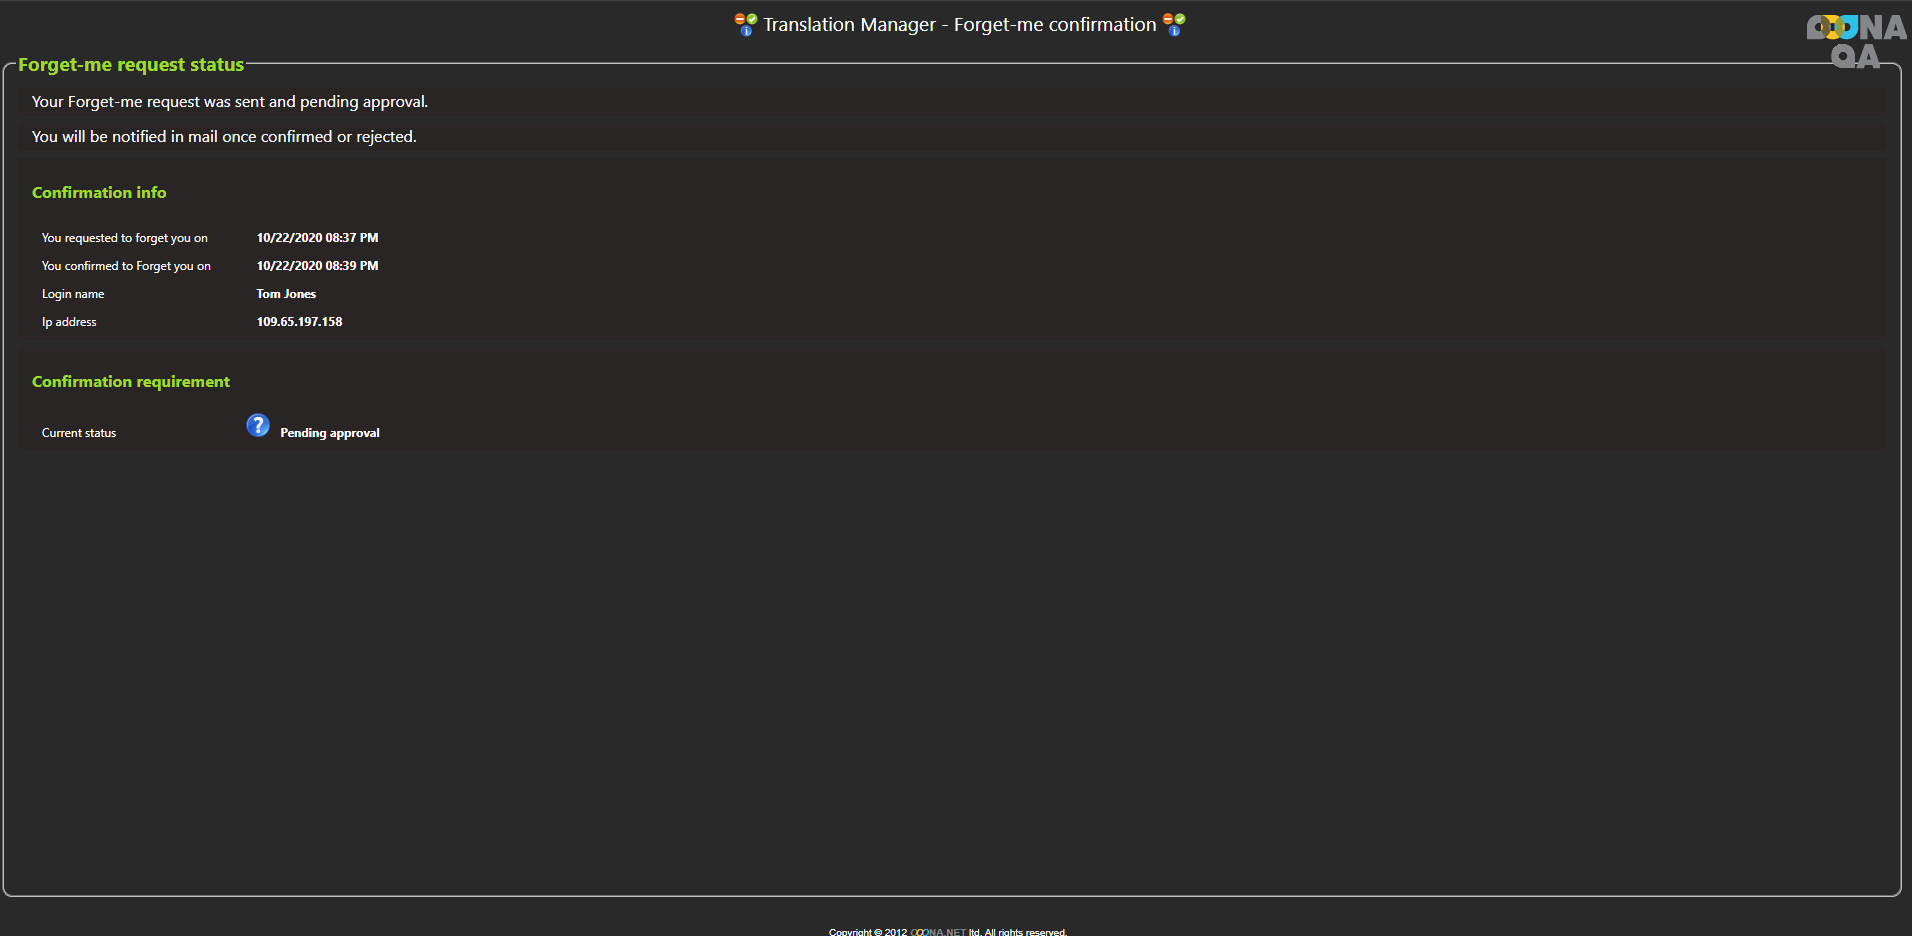The image size is (1912, 936).
Task: Click the 'Ip address' label
Action: [69, 322]
